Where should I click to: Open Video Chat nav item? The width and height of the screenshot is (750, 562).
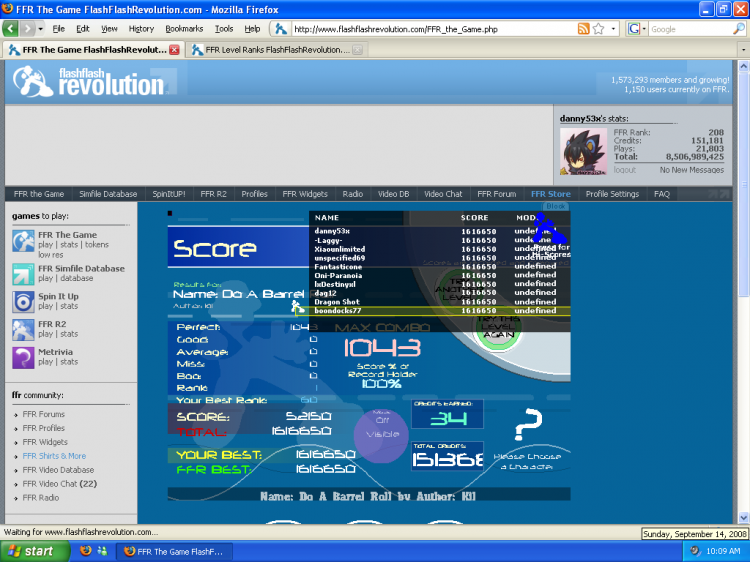click(x=443, y=194)
